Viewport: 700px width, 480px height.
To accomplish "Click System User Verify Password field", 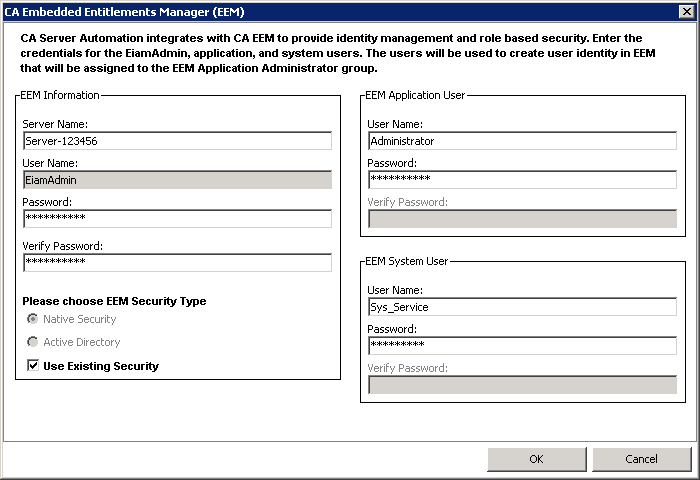I will pyautogui.click(x=522, y=384).
